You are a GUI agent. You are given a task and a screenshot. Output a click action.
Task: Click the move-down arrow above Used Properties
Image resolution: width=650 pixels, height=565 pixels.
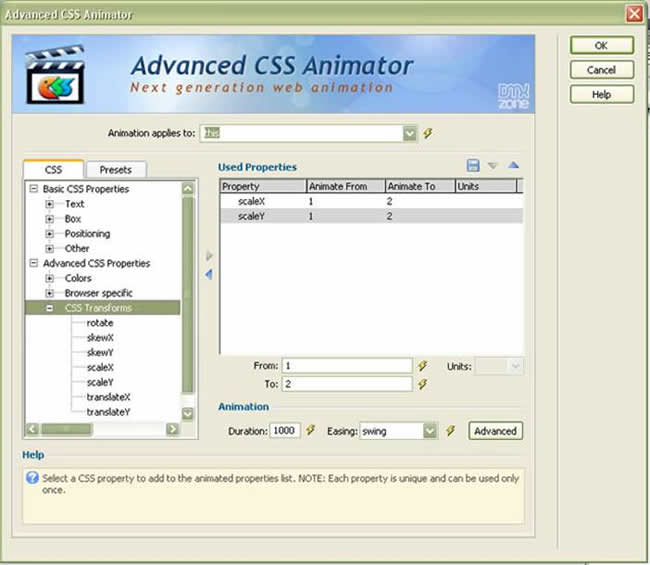(x=492, y=166)
